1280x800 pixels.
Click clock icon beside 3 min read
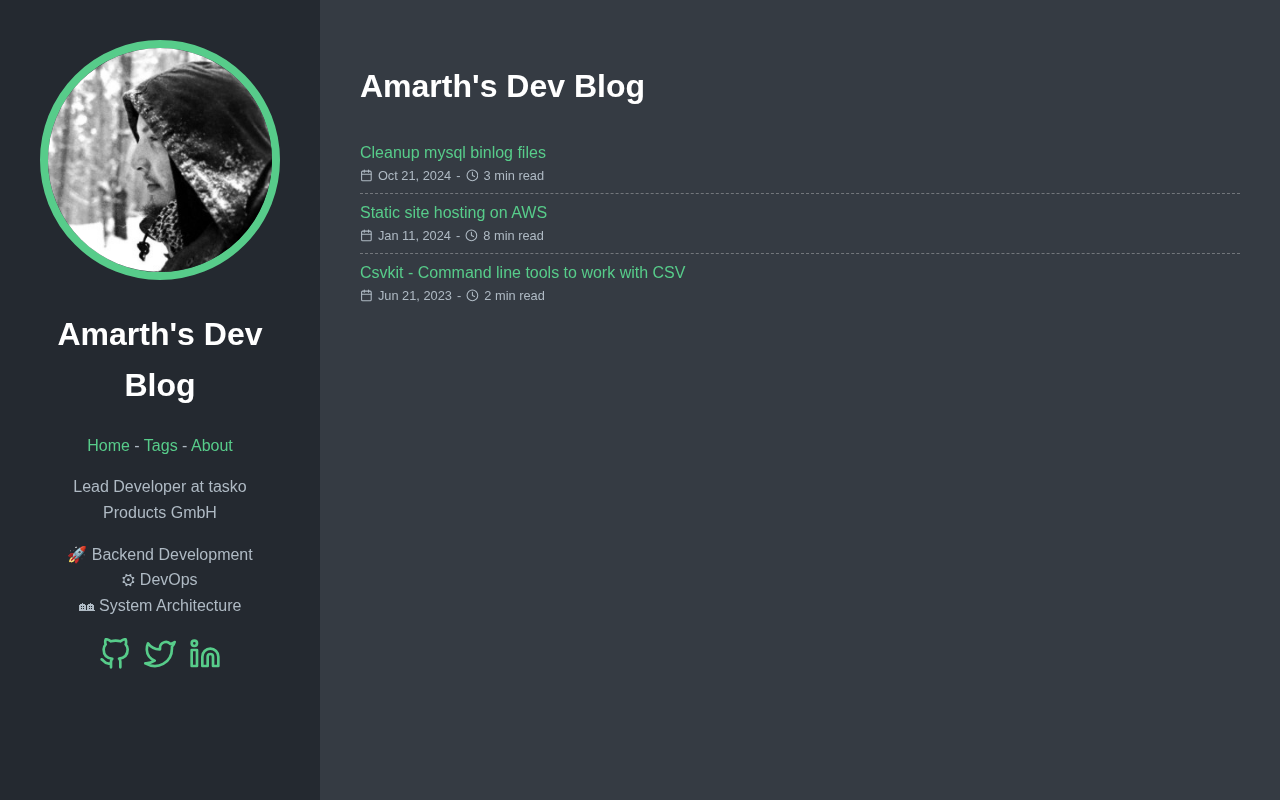click(x=472, y=176)
